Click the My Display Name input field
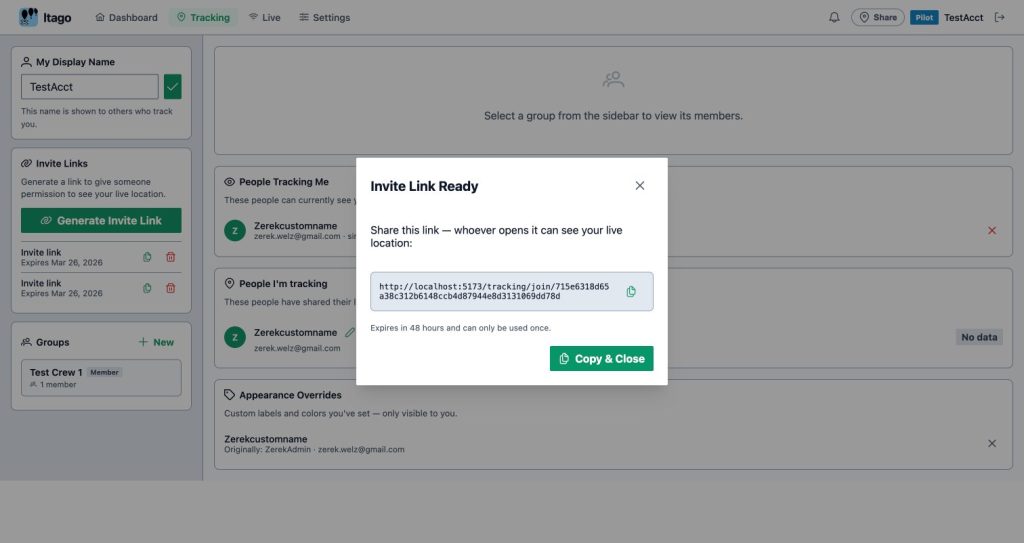The image size is (1024, 543). 90,87
